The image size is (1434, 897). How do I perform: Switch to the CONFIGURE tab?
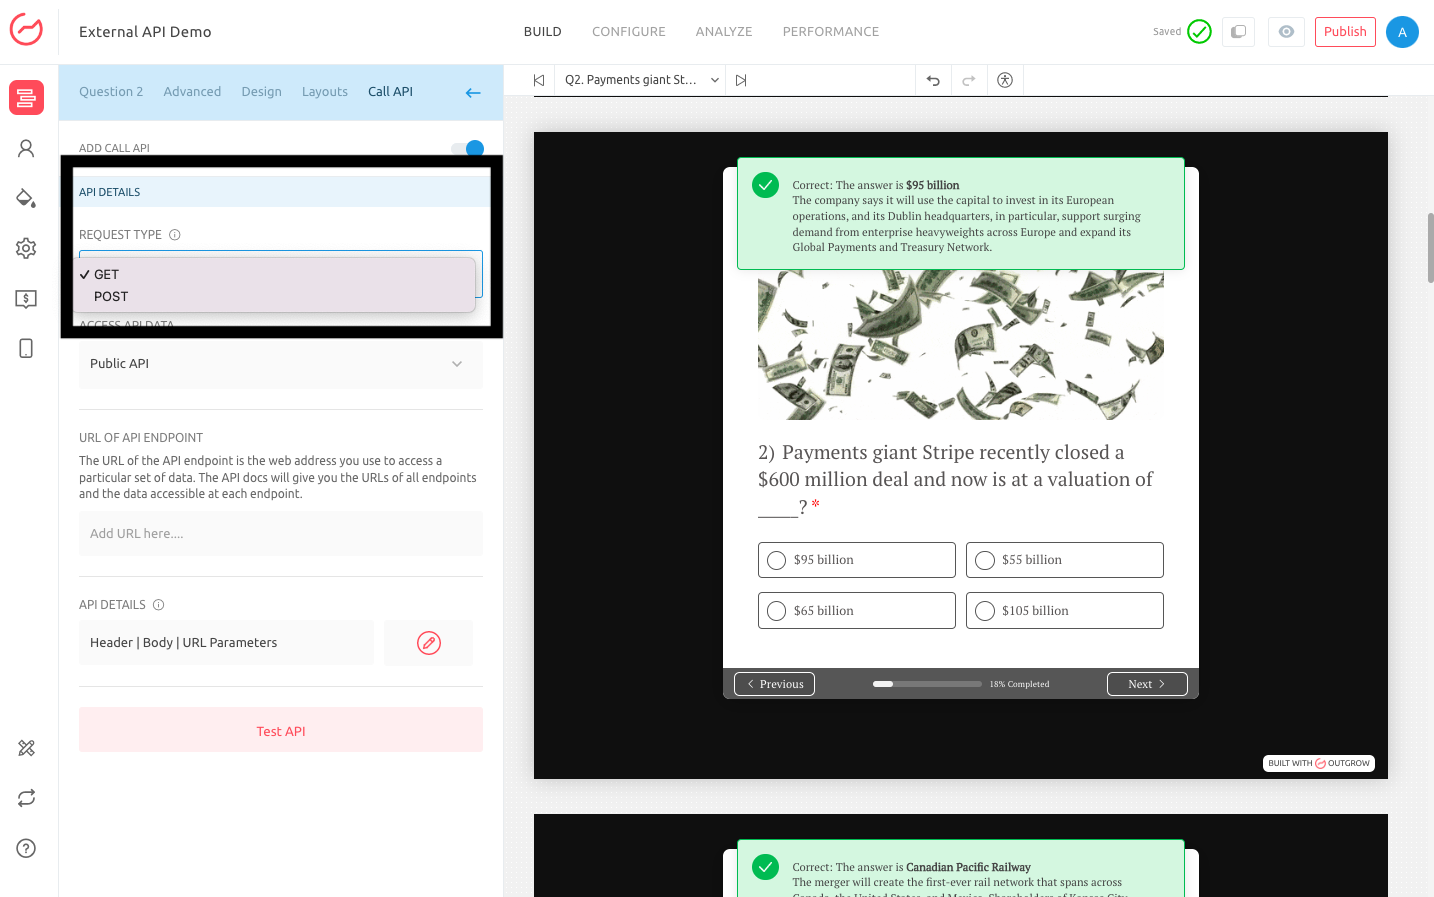coord(628,32)
